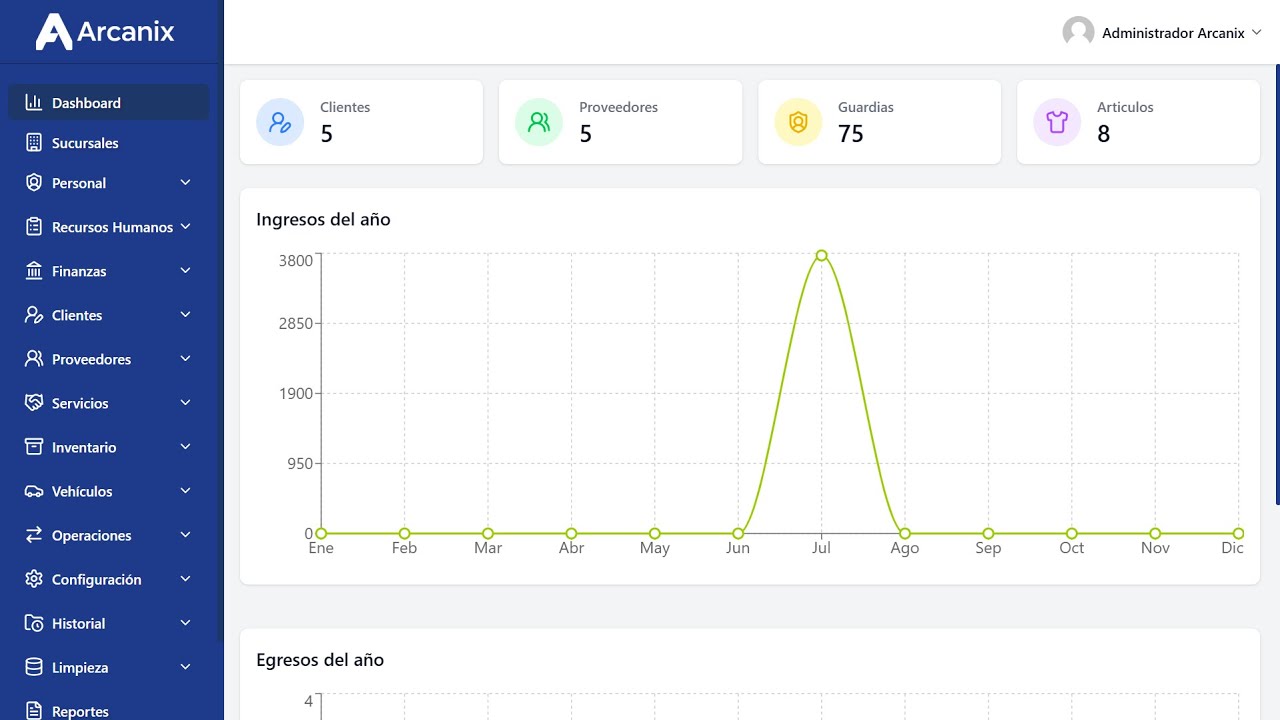
Task: Open the Clientes summary card
Action: [x=361, y=122]
